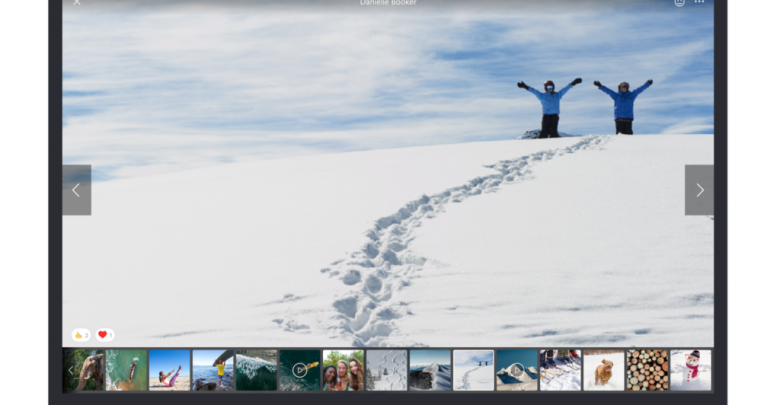
Task: Select the snowy mountain ridge thumbnail
Action: [430, 370]
